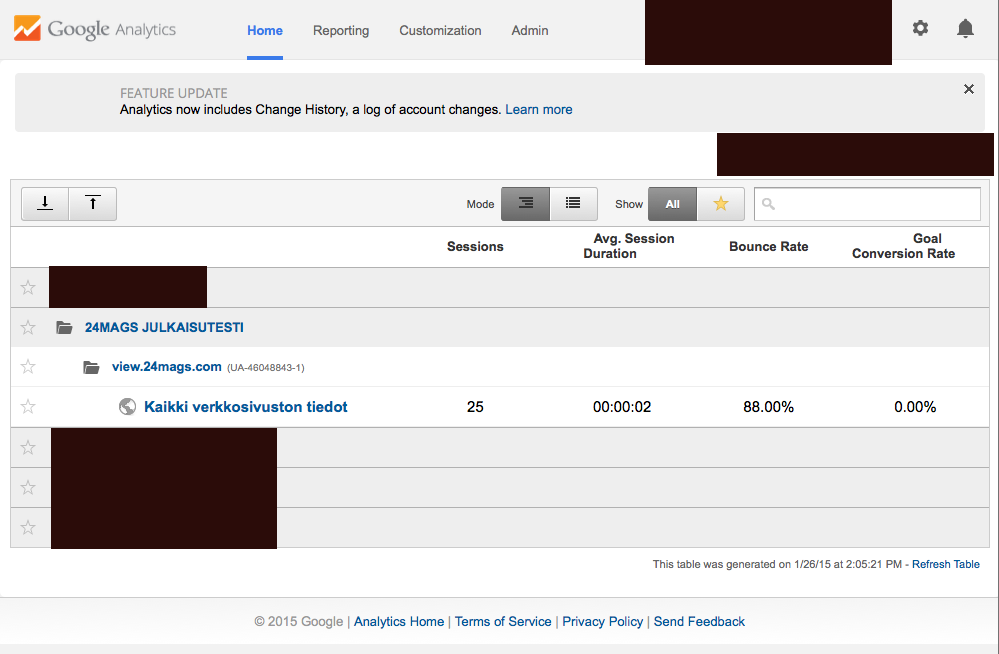Open the Kaikki verkkosivuston tiedot view
This screenshot has width=999, height=654.
[246, 407]
